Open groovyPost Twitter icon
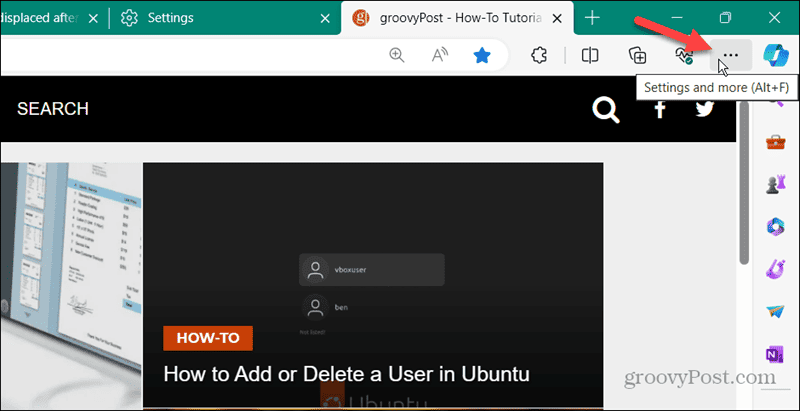Screen dimensions: 800x411 [705, 109]
